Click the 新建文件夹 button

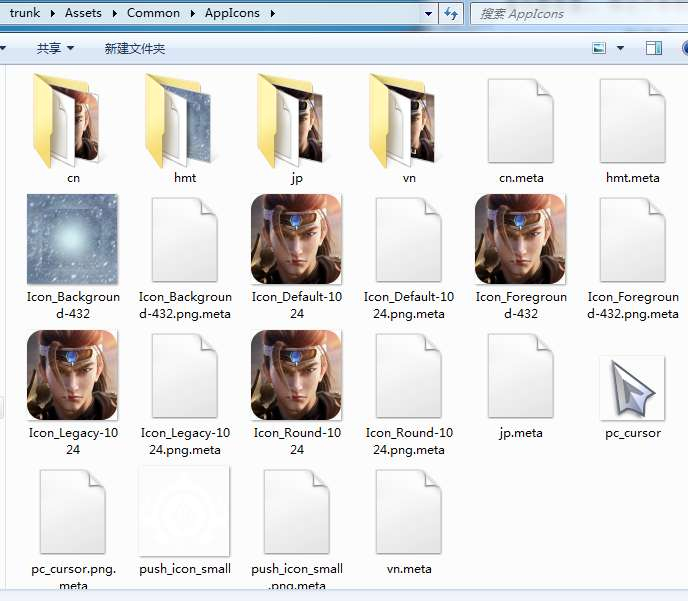pyautogui.click(x=135, y=48)
